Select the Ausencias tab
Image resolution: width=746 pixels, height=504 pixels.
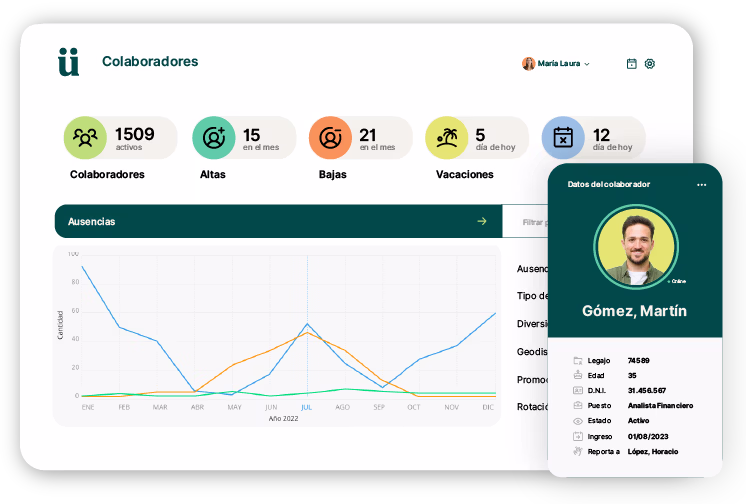[92, 221]
